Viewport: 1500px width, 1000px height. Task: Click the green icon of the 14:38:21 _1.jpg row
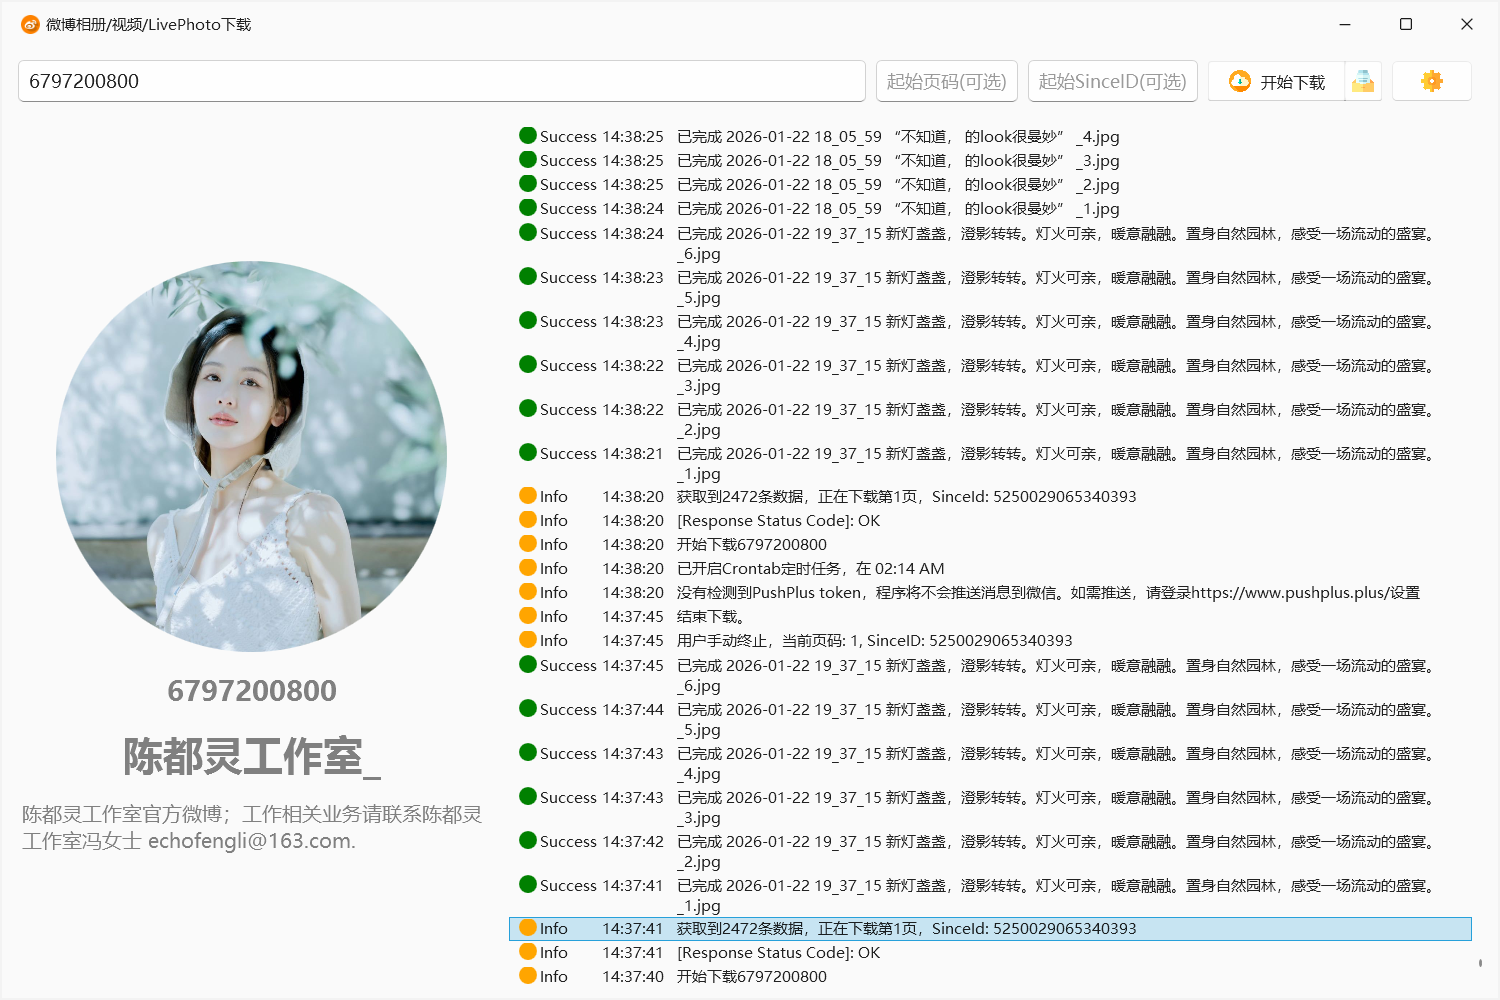(528, 452)
